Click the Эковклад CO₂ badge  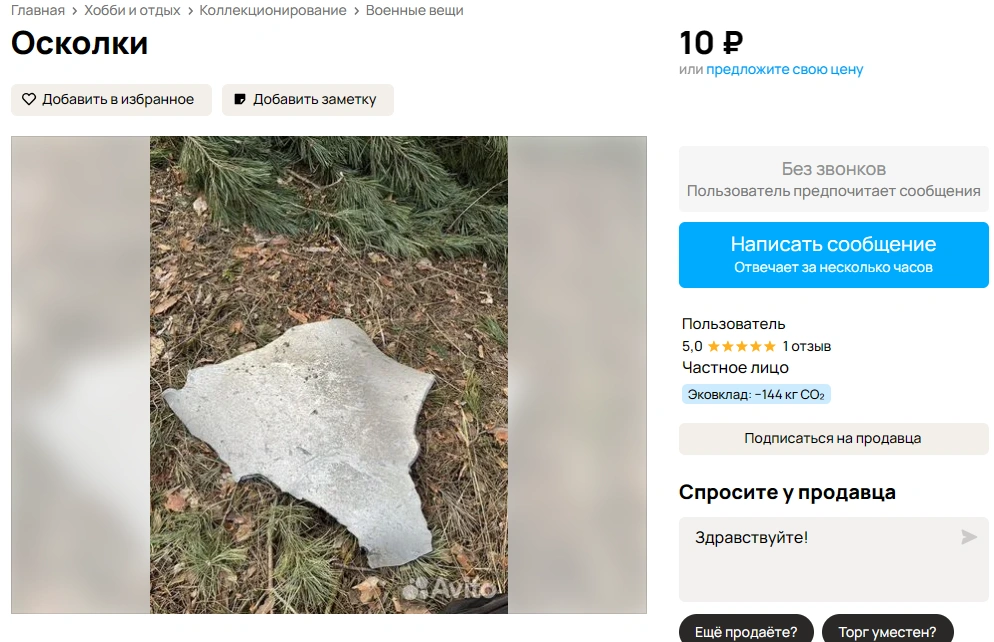756,395
